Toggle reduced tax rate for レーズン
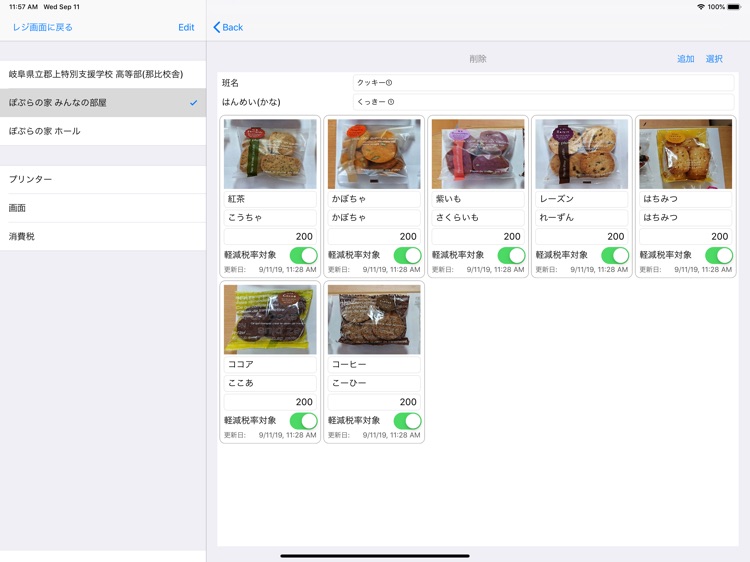The width and height of the screenshot is (750, 562). 615,255
